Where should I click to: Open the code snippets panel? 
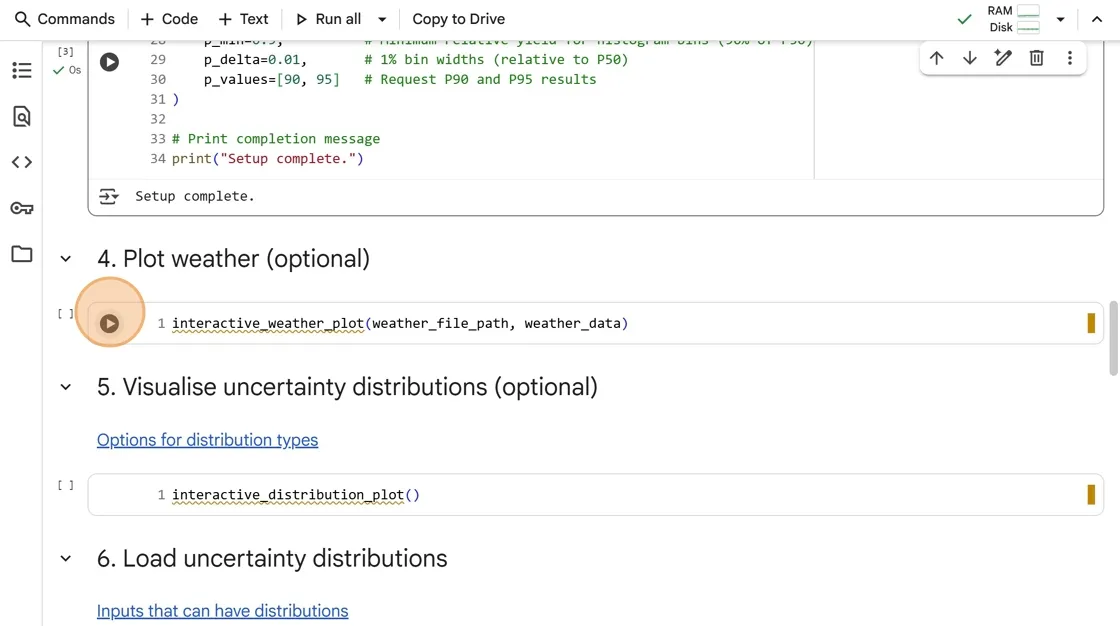21,162
